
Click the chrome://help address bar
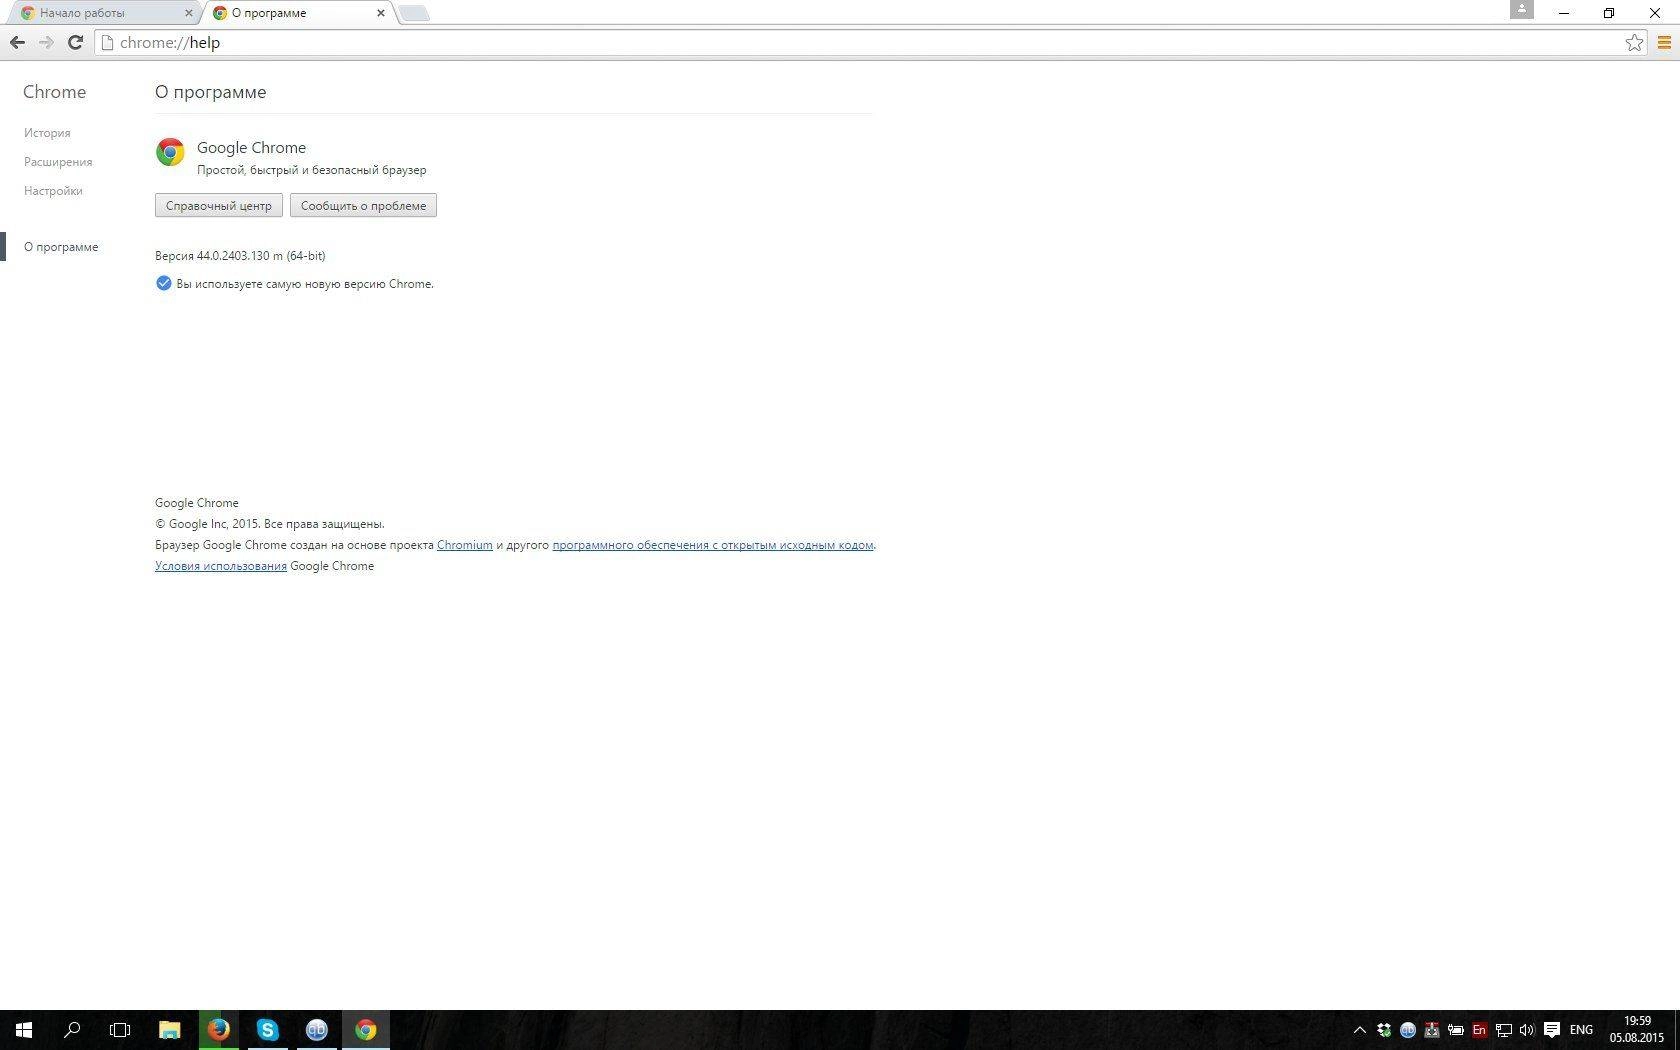coord(870,42)
